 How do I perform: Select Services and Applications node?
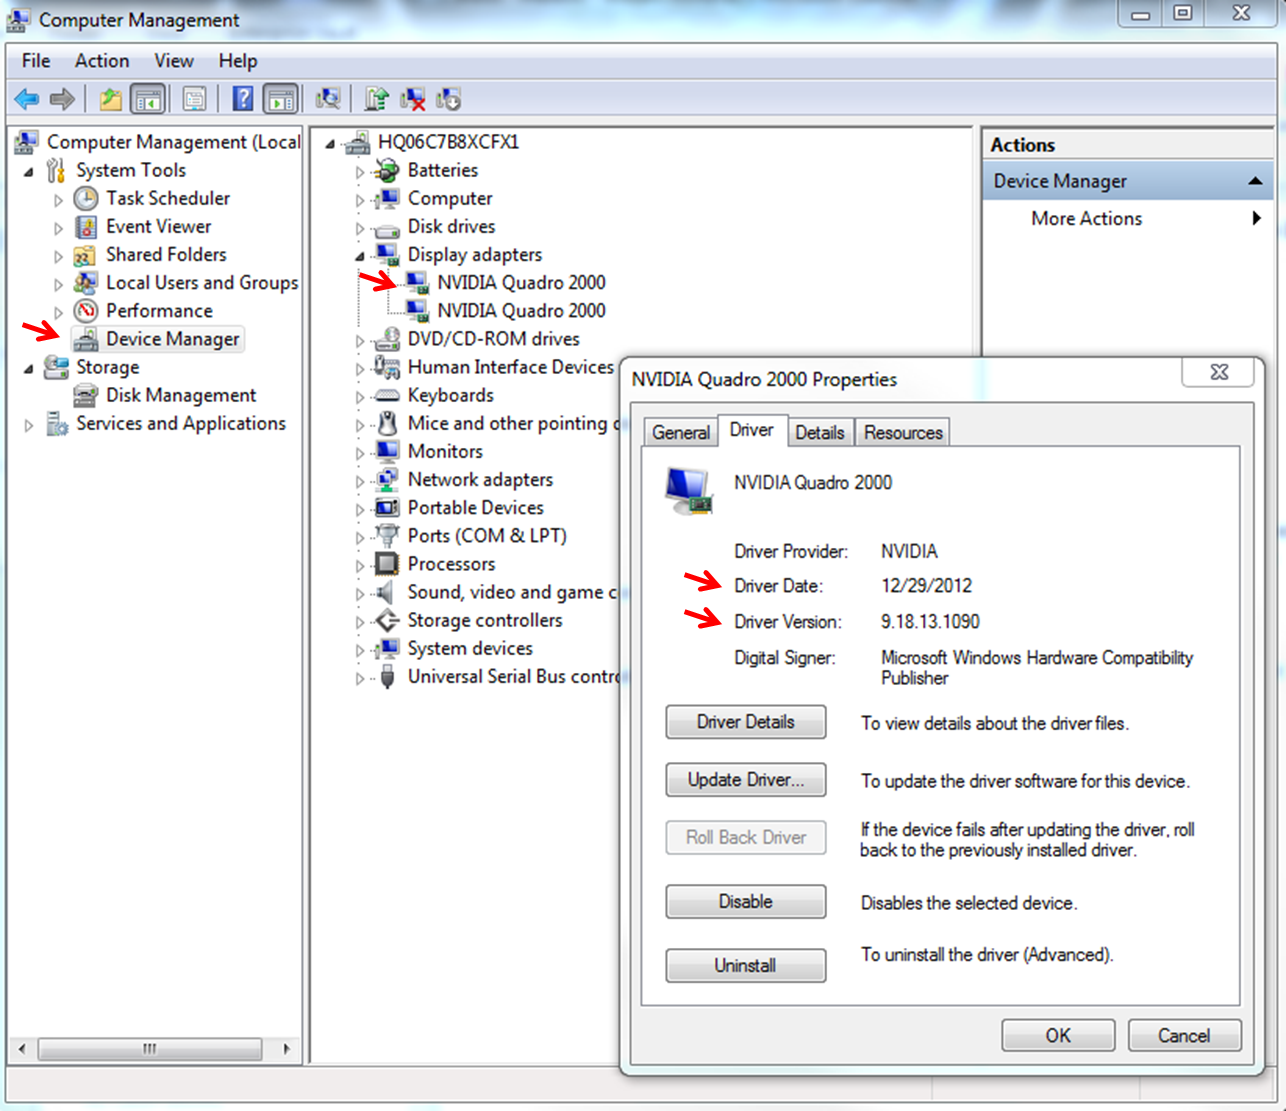coord(181,423)
